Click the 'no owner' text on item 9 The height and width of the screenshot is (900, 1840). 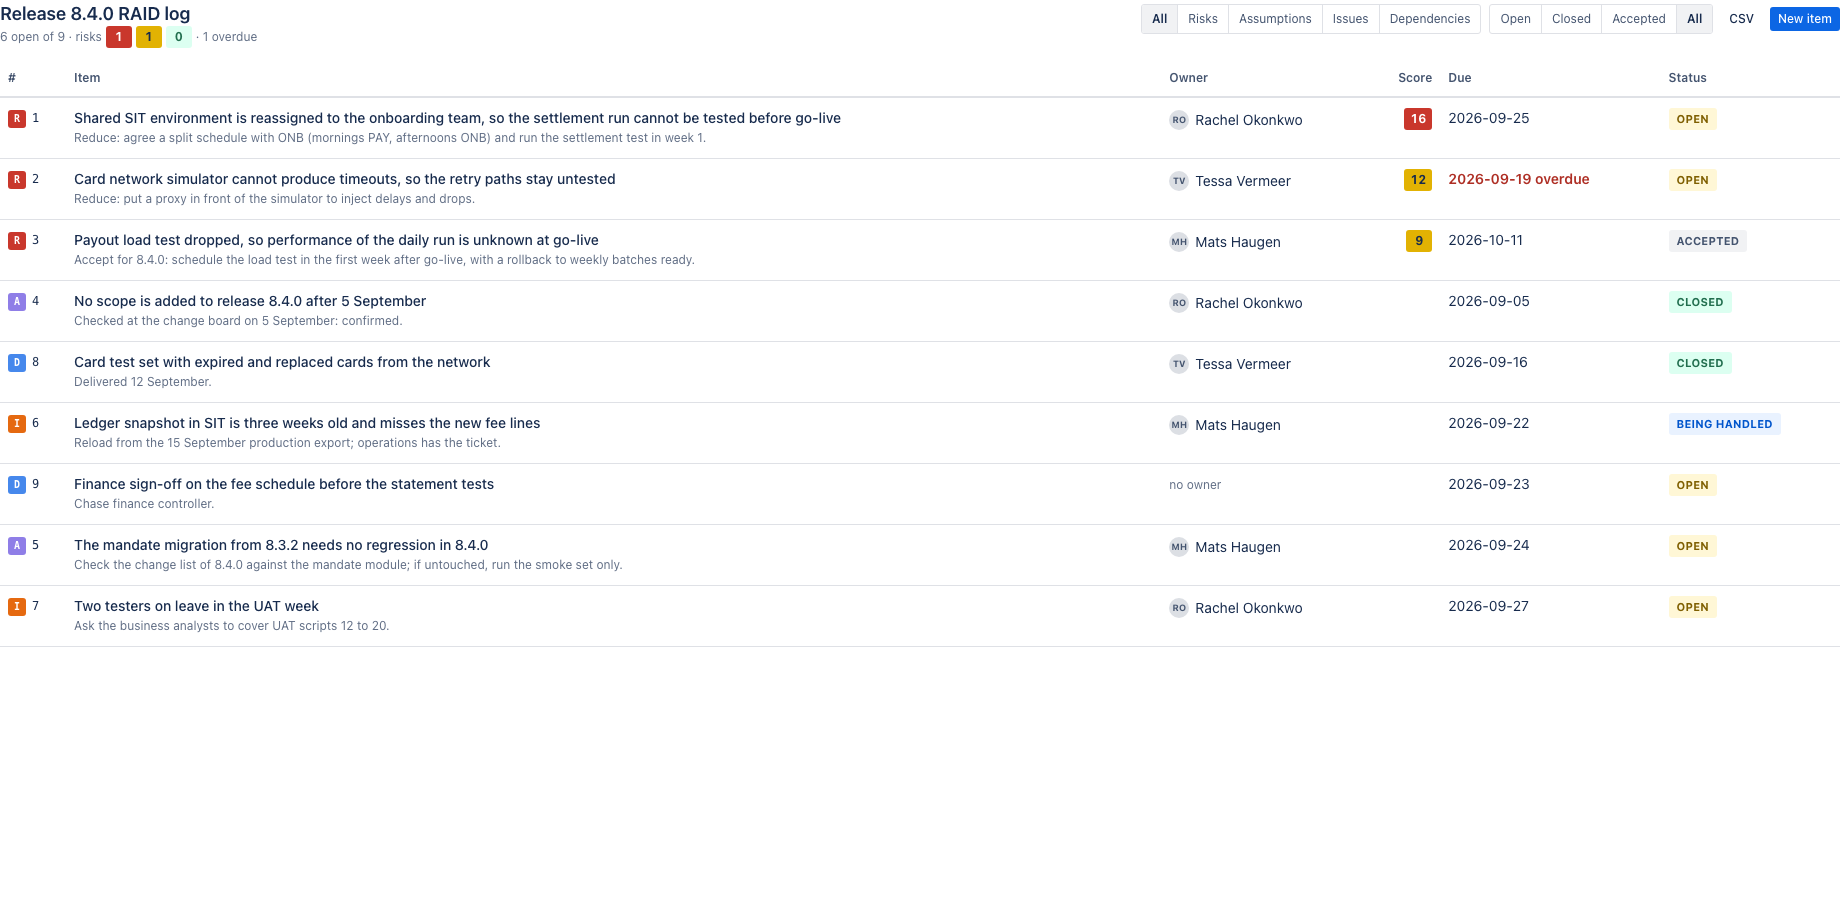coord(1195,485)
